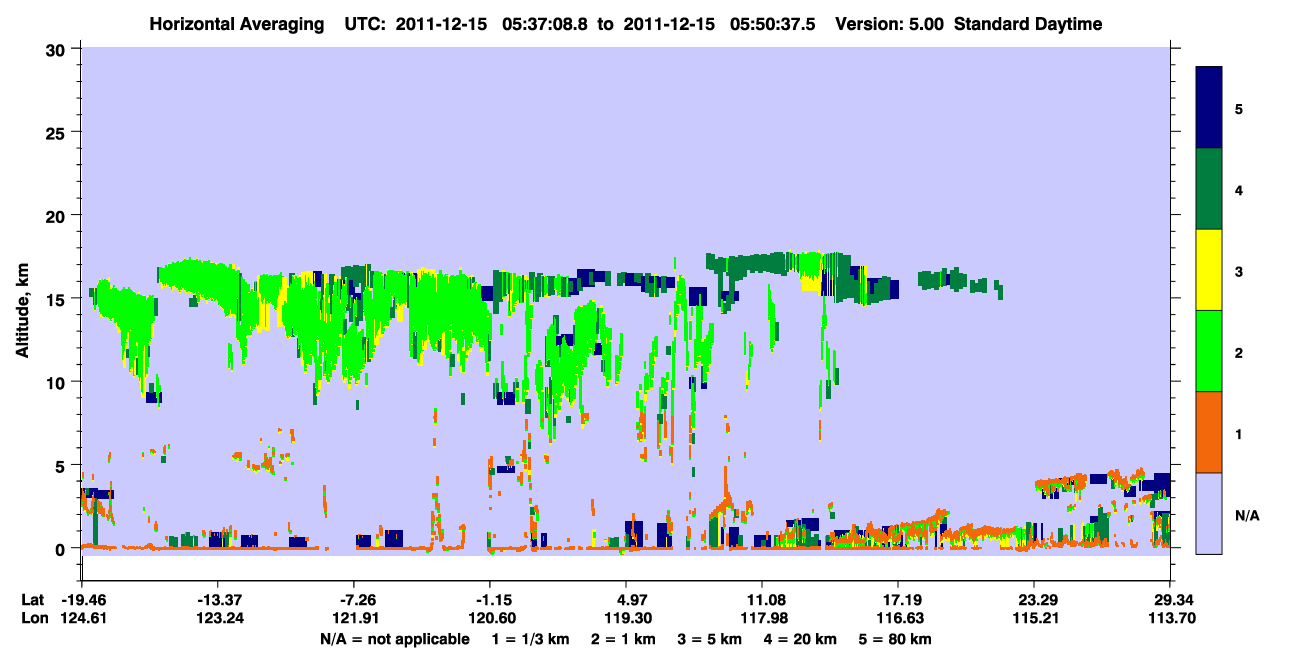The image size is (1300, 667).
Task: Click the 15 km altitude tick label
Action: pyautogui.click(x=57, y=299)
